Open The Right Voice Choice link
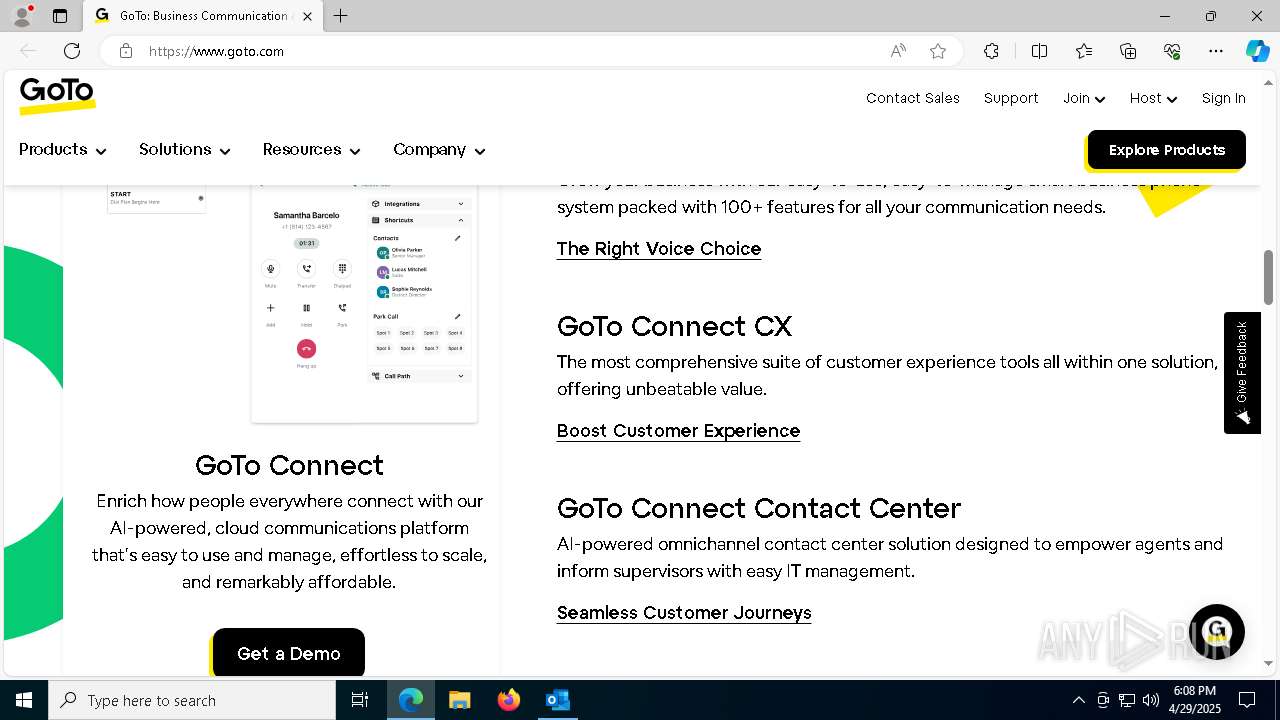Screen dimensions: 1280x720 coord(659,248)
